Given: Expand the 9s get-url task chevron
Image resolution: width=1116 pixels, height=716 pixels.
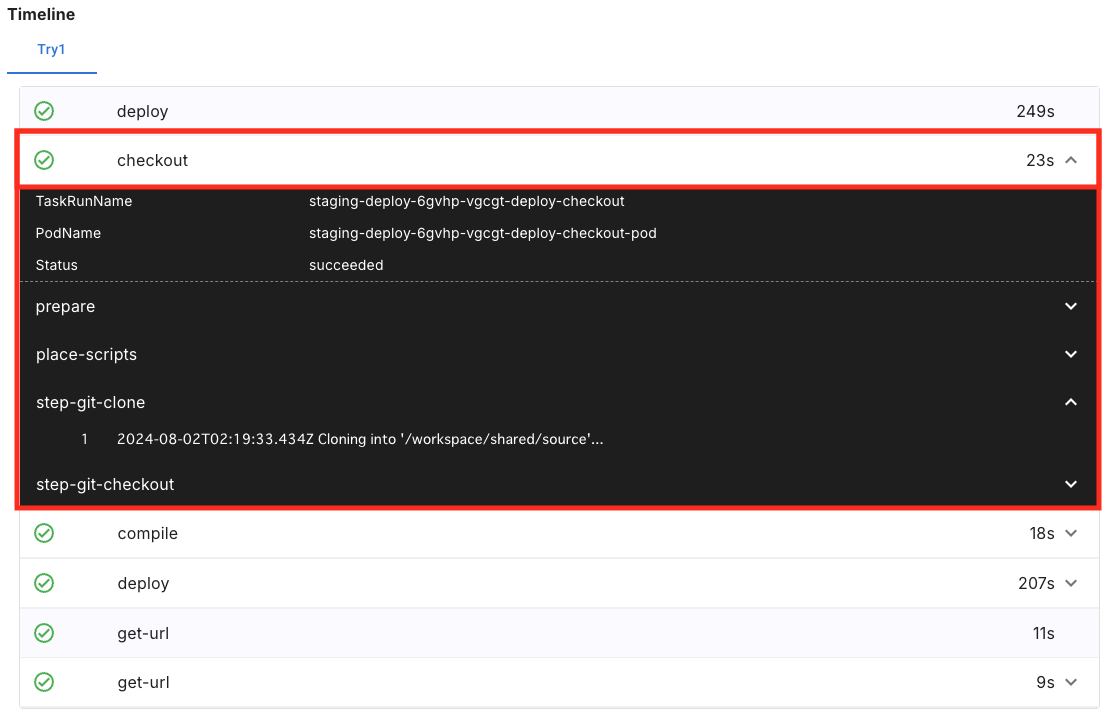Looking at the screenshot, I should 1071,682.
